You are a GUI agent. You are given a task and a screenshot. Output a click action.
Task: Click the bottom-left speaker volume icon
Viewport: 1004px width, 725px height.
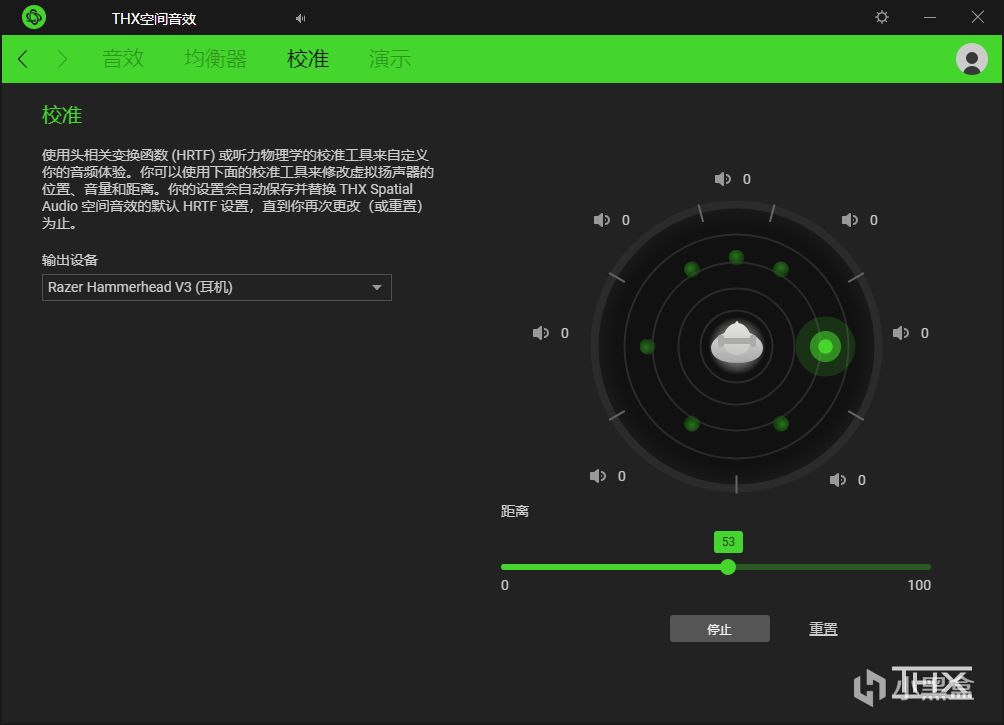[x=598, y=476]
